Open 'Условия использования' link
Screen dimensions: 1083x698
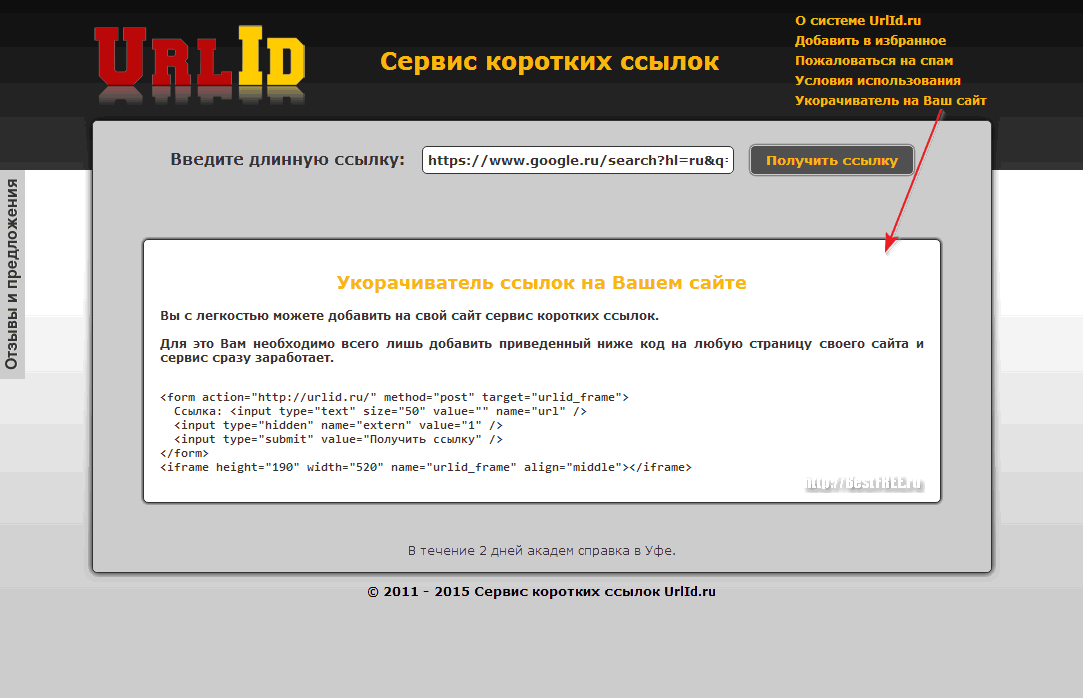(877, 81)
